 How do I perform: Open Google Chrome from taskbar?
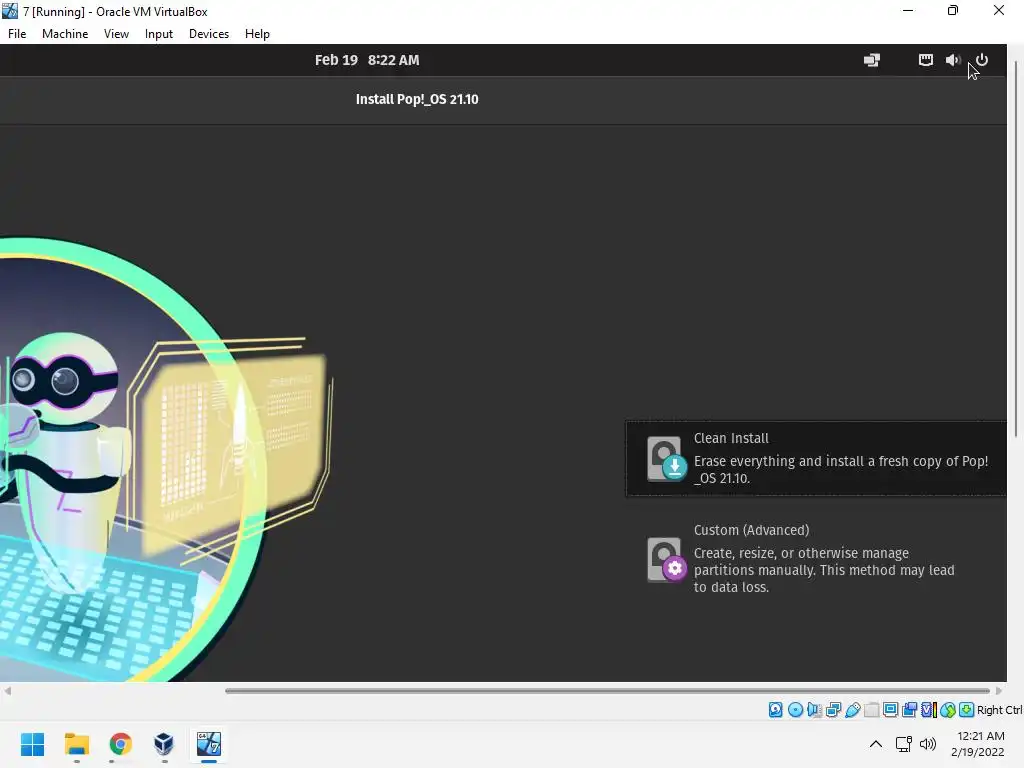coord(120,744)
